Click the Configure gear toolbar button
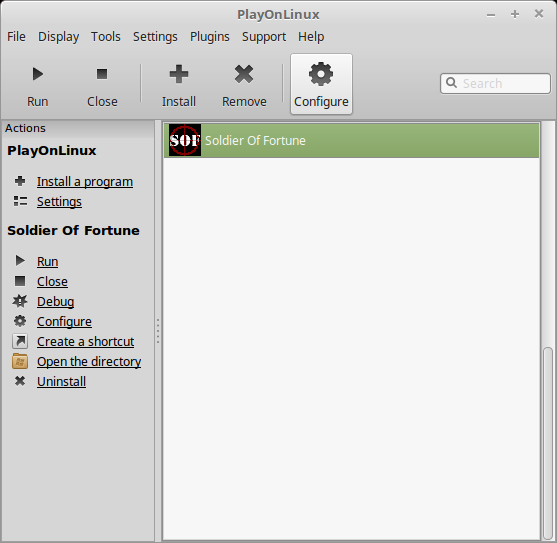557x543 pixels. coord(321,84)
